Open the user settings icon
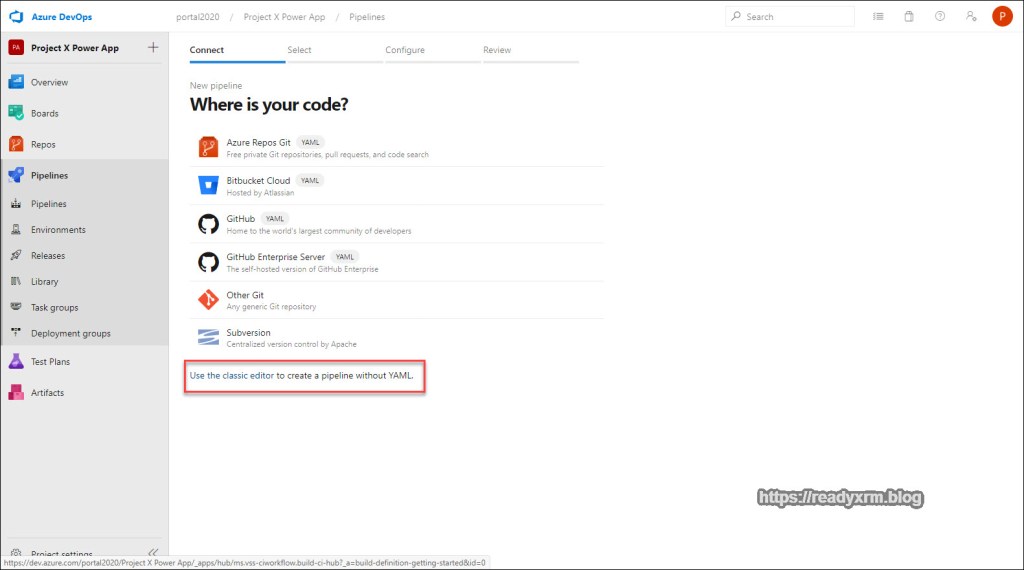The width and height of the screenshot is (1024, 570). point(970,17)
